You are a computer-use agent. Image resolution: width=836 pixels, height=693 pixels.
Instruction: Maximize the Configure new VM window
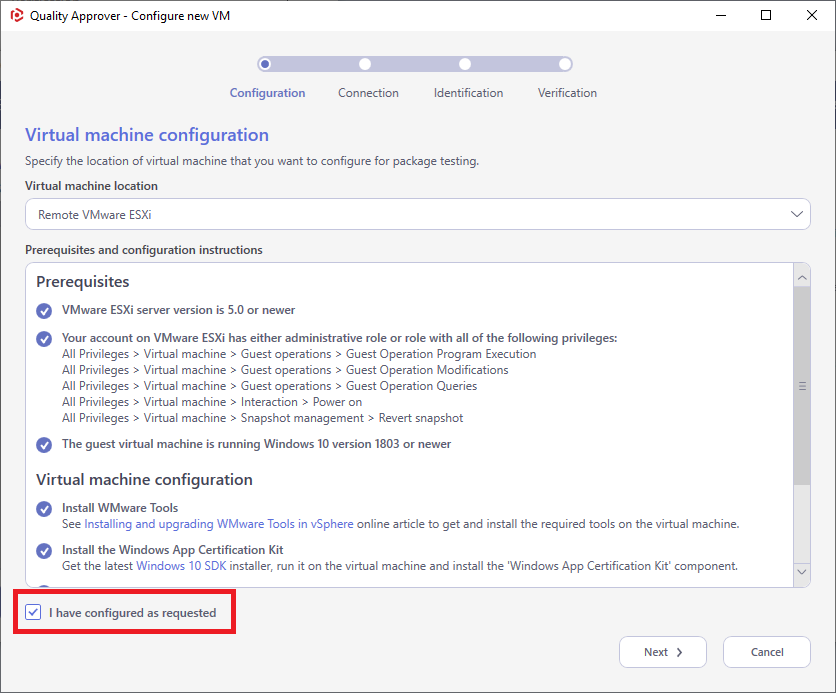[766, 15]
